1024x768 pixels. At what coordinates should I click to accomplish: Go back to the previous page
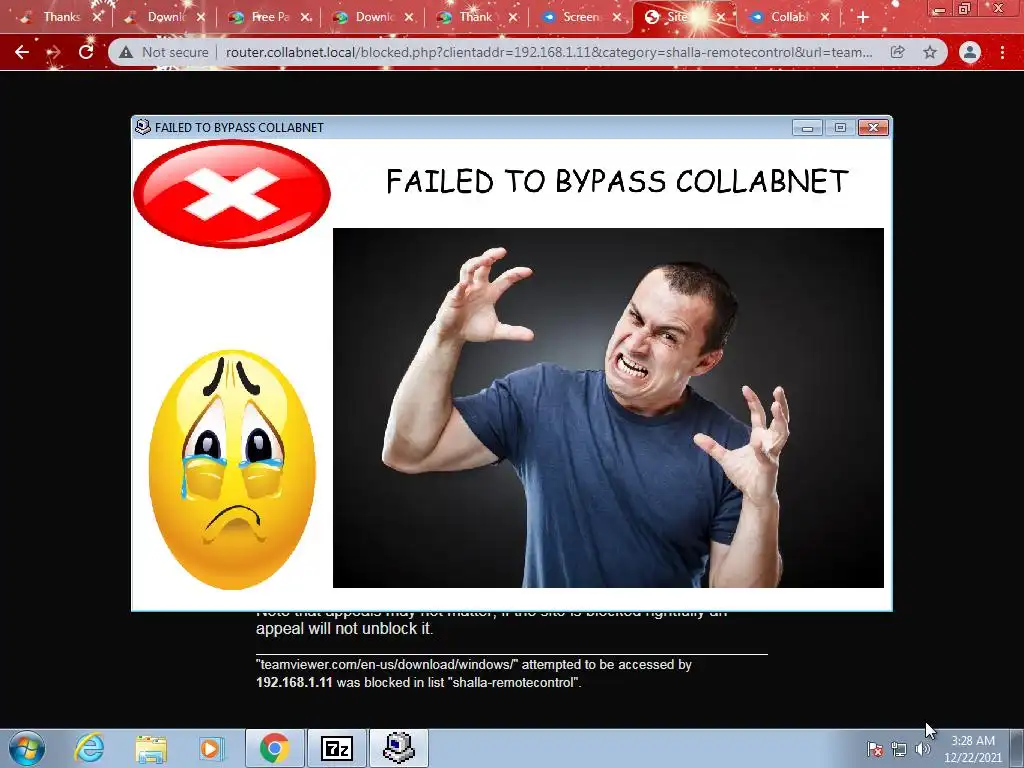click(x=22, y=52)
